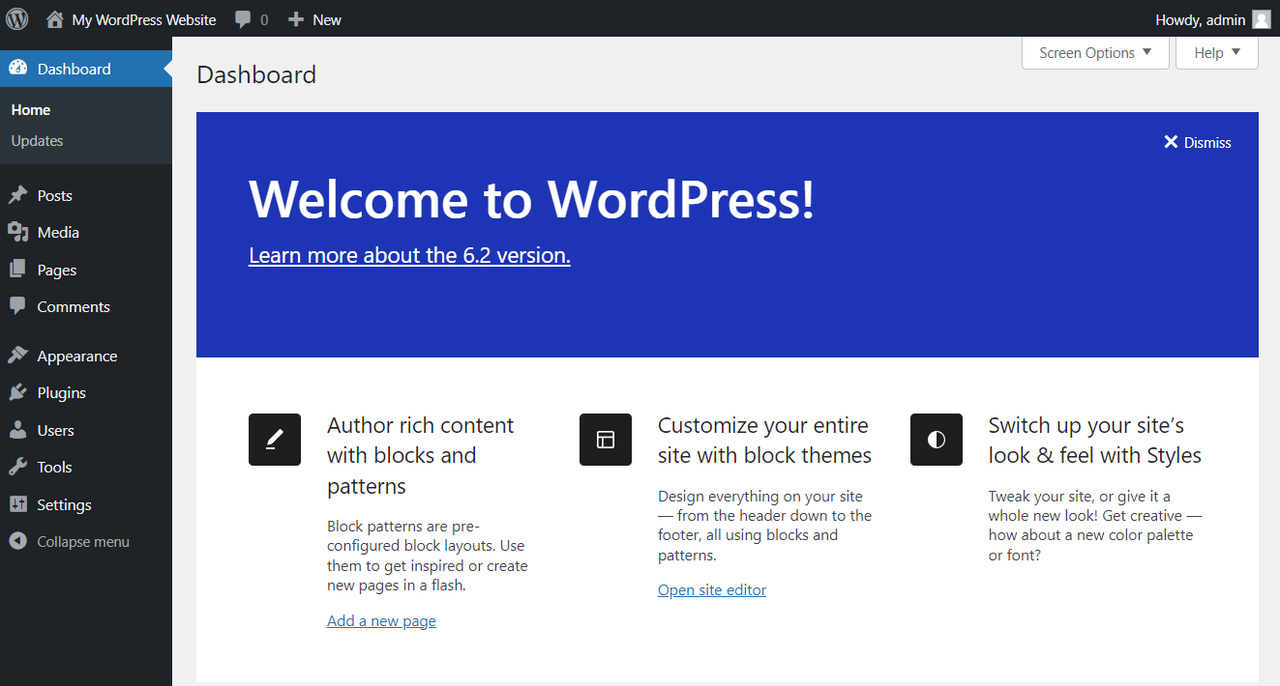Click the admin avatar thumbnail
The height and width of the screenshot is (686, 1280).
pos(1264,18)
